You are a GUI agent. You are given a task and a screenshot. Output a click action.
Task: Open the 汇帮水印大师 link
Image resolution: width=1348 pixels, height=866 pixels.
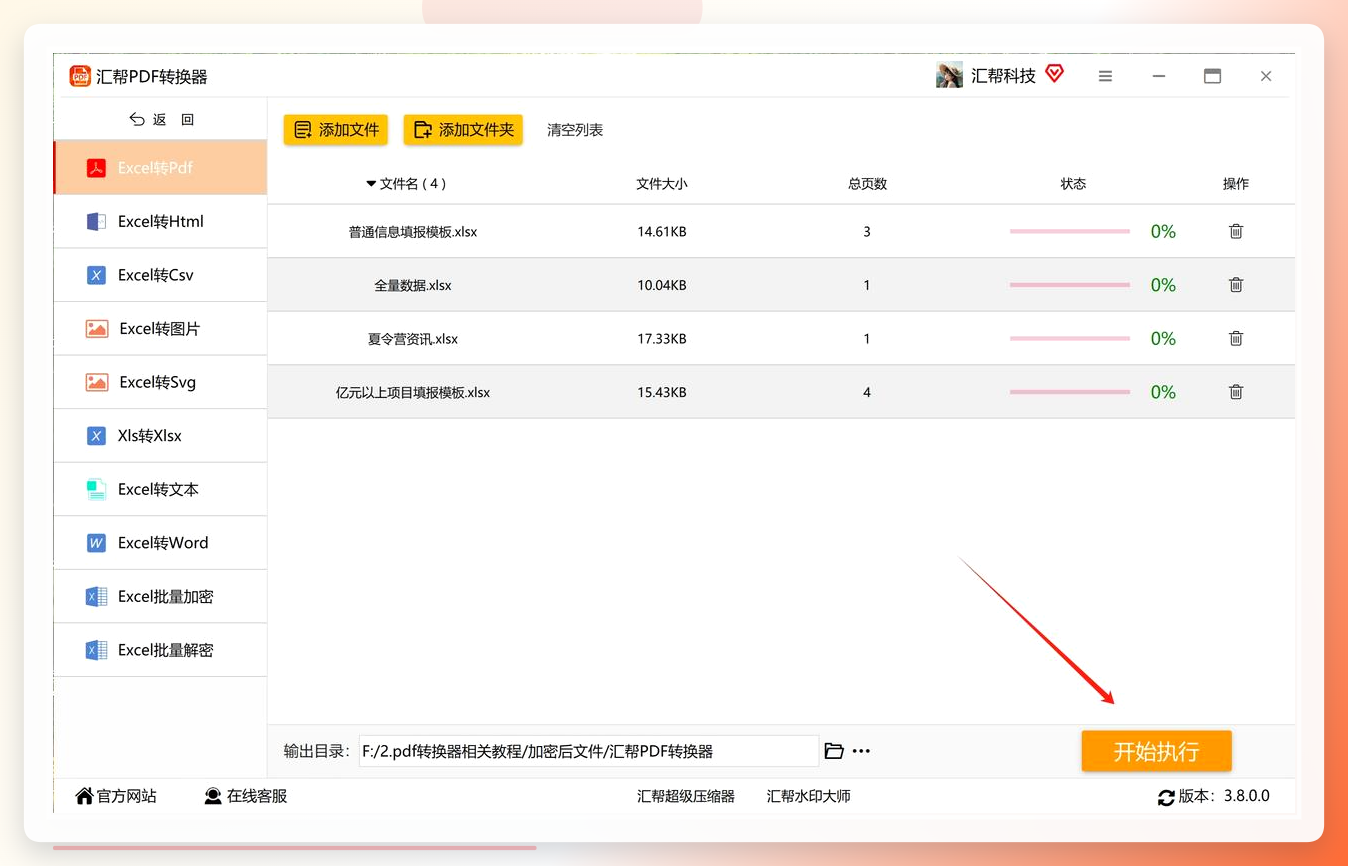(809, 797)
